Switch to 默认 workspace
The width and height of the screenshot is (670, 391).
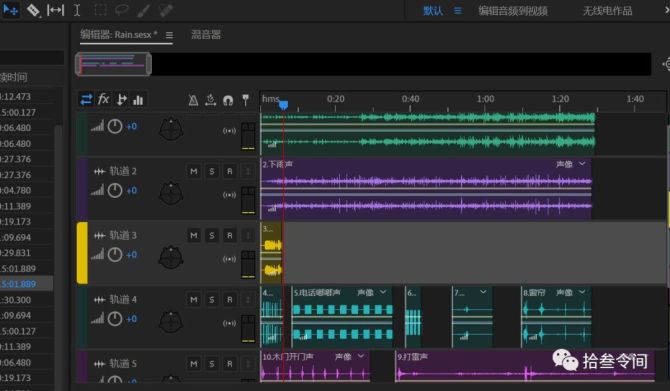433,11
